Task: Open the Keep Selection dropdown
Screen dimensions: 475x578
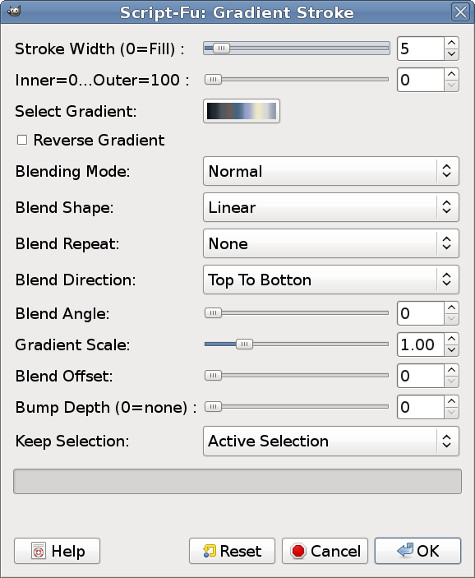Action: 331,441
